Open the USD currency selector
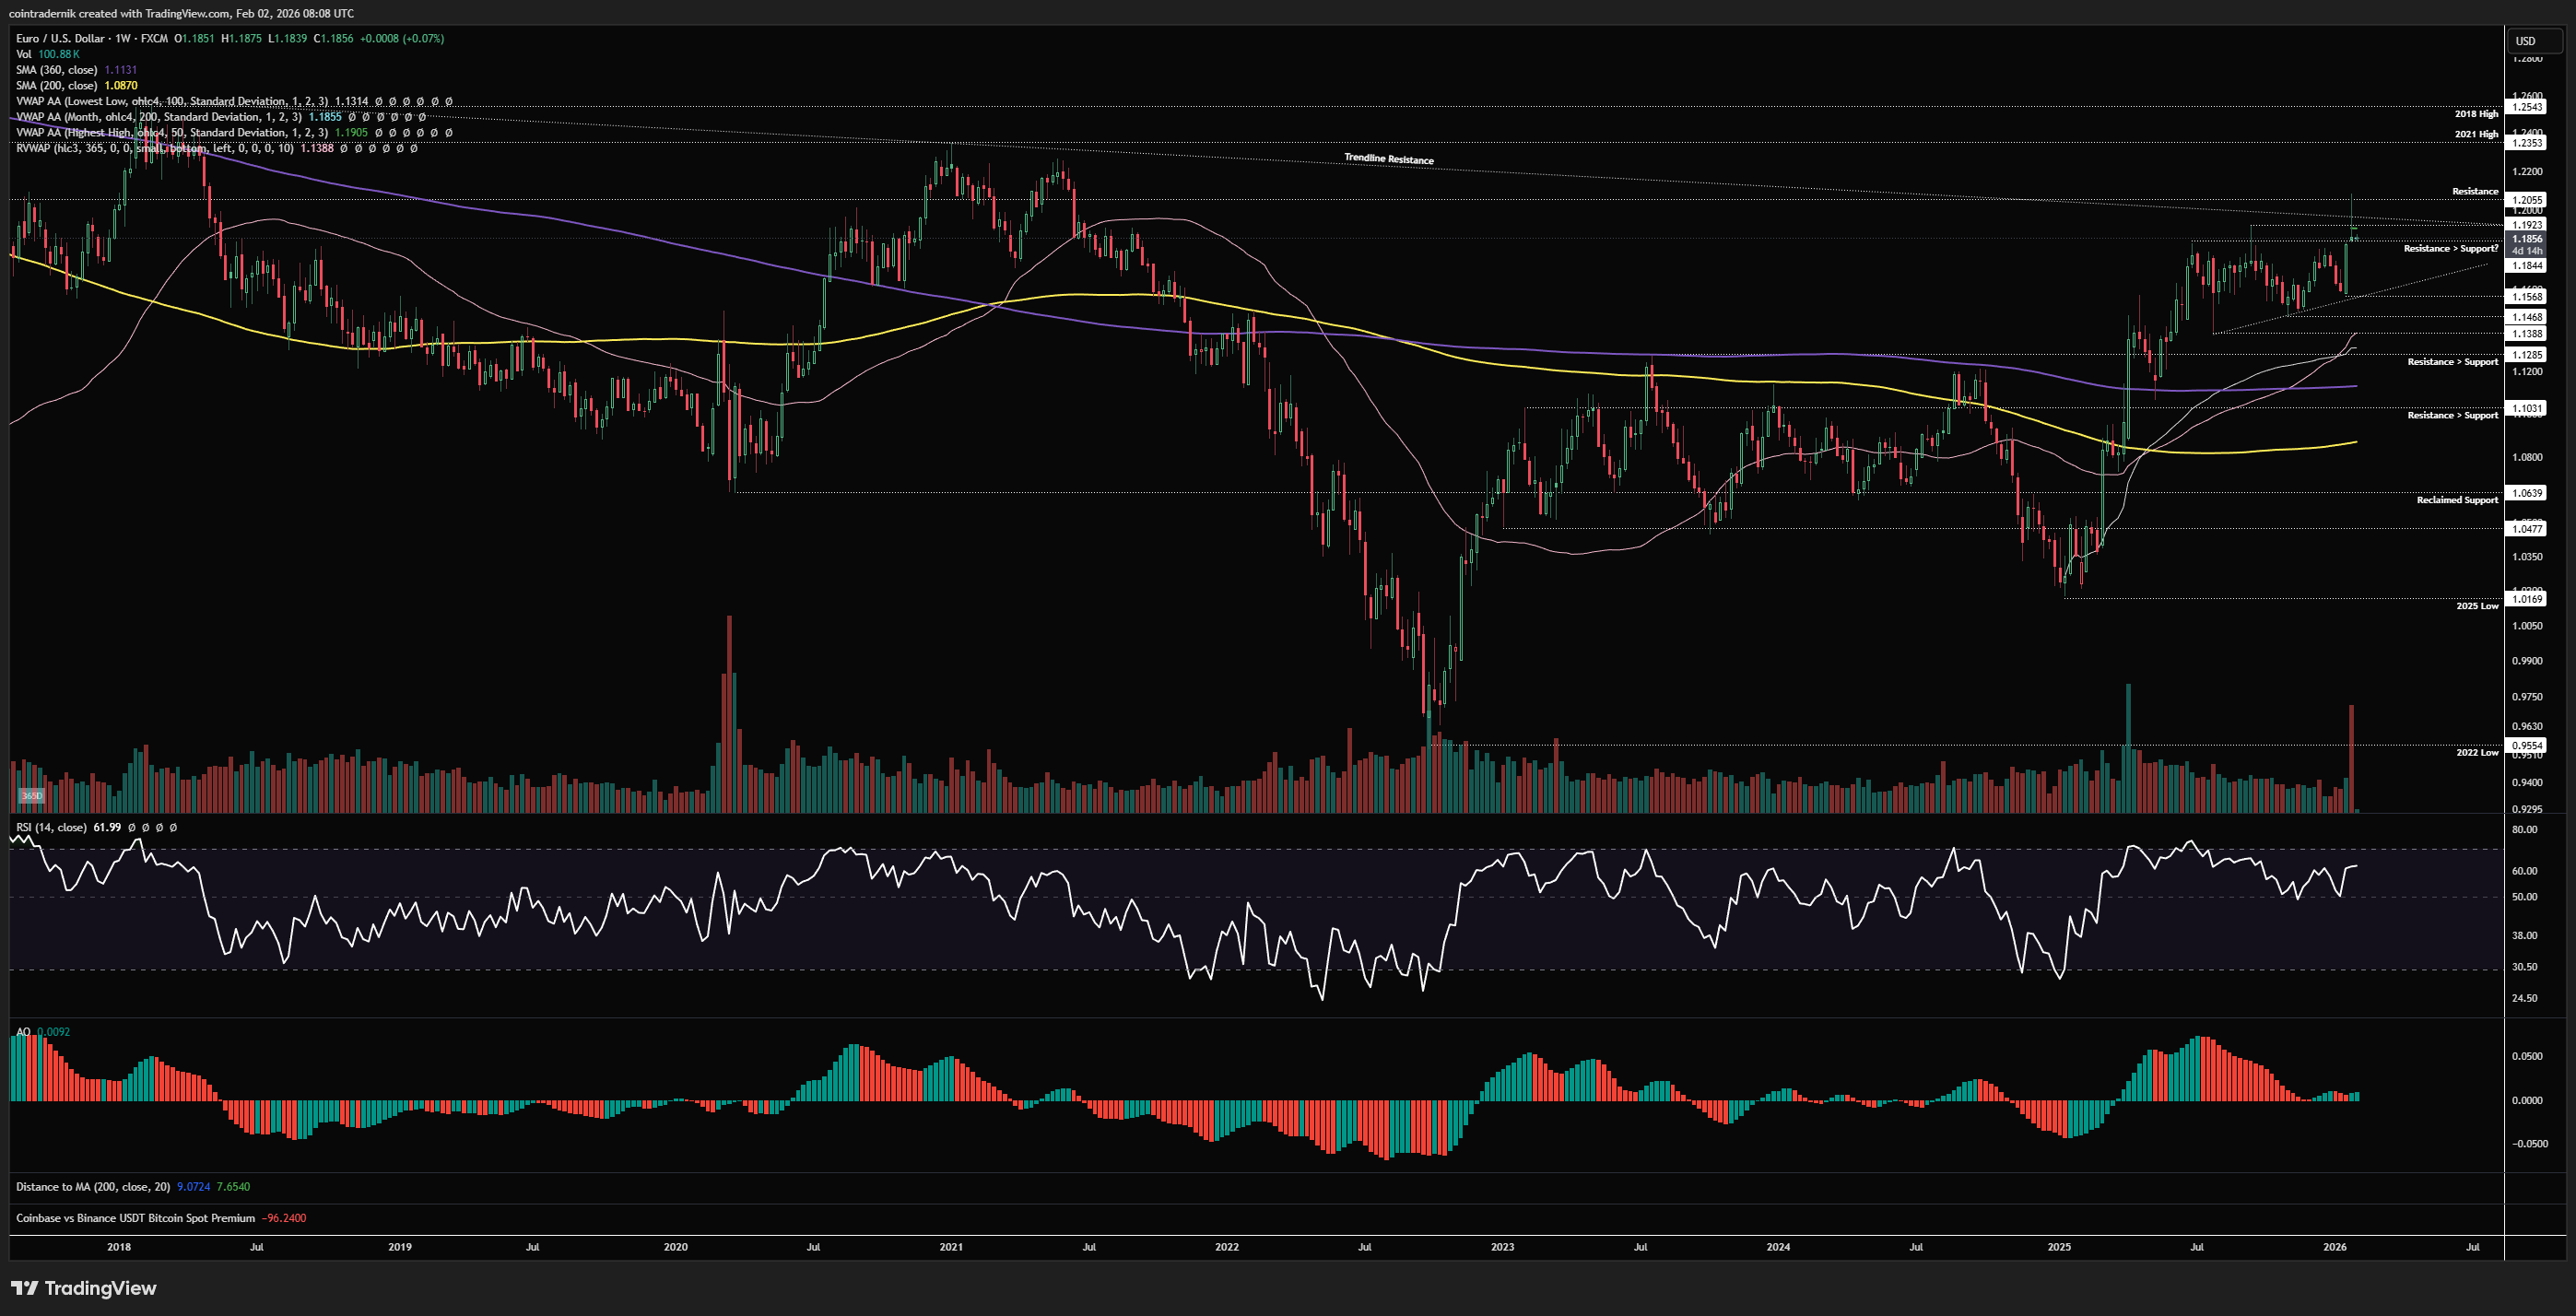2576x1316 pixels. pos(2526,41)
